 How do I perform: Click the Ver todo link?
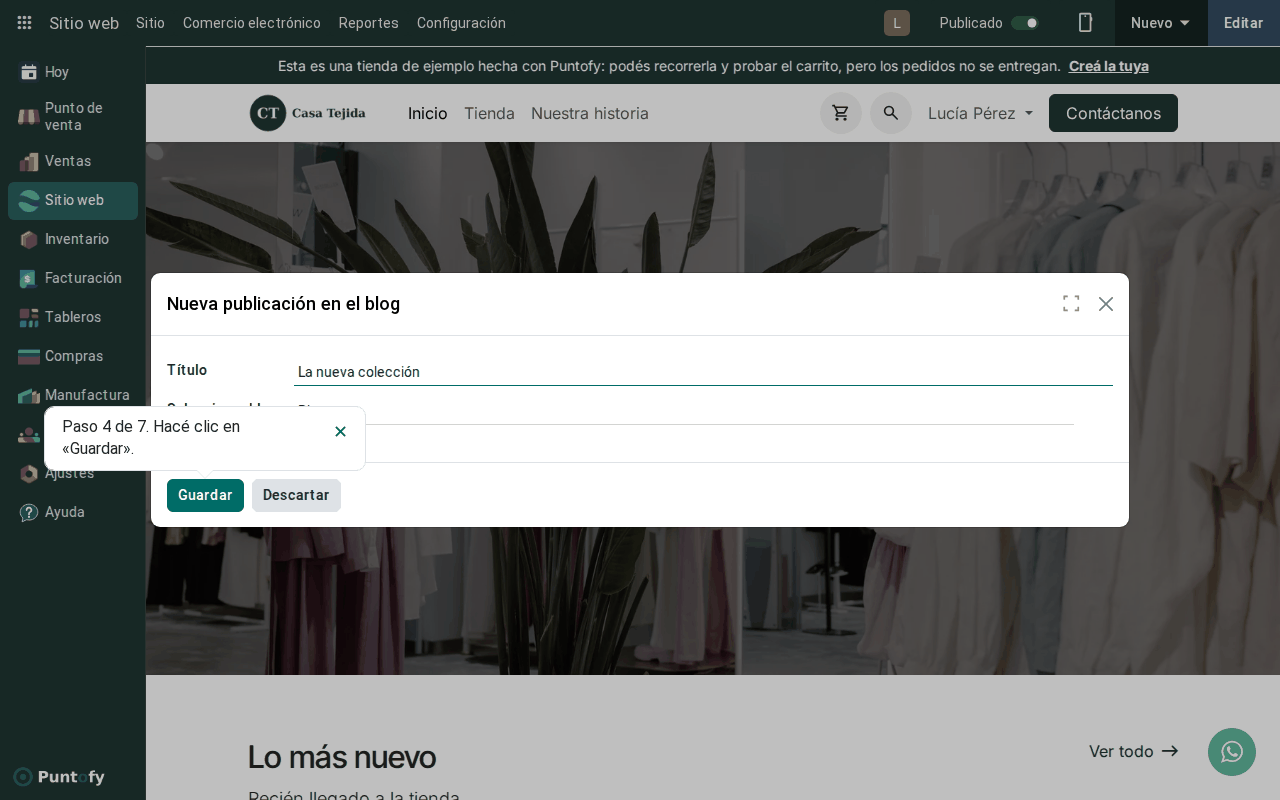point(1134,751)
